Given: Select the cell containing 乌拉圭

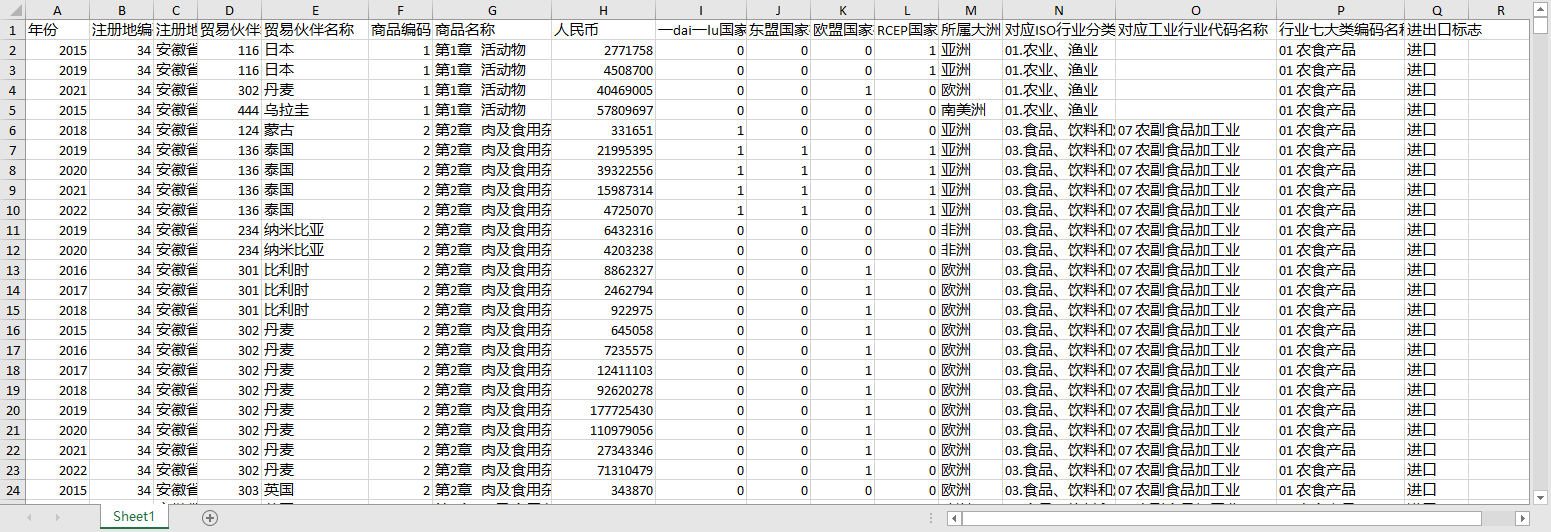Looking at the screenshot, I should 315,110.
